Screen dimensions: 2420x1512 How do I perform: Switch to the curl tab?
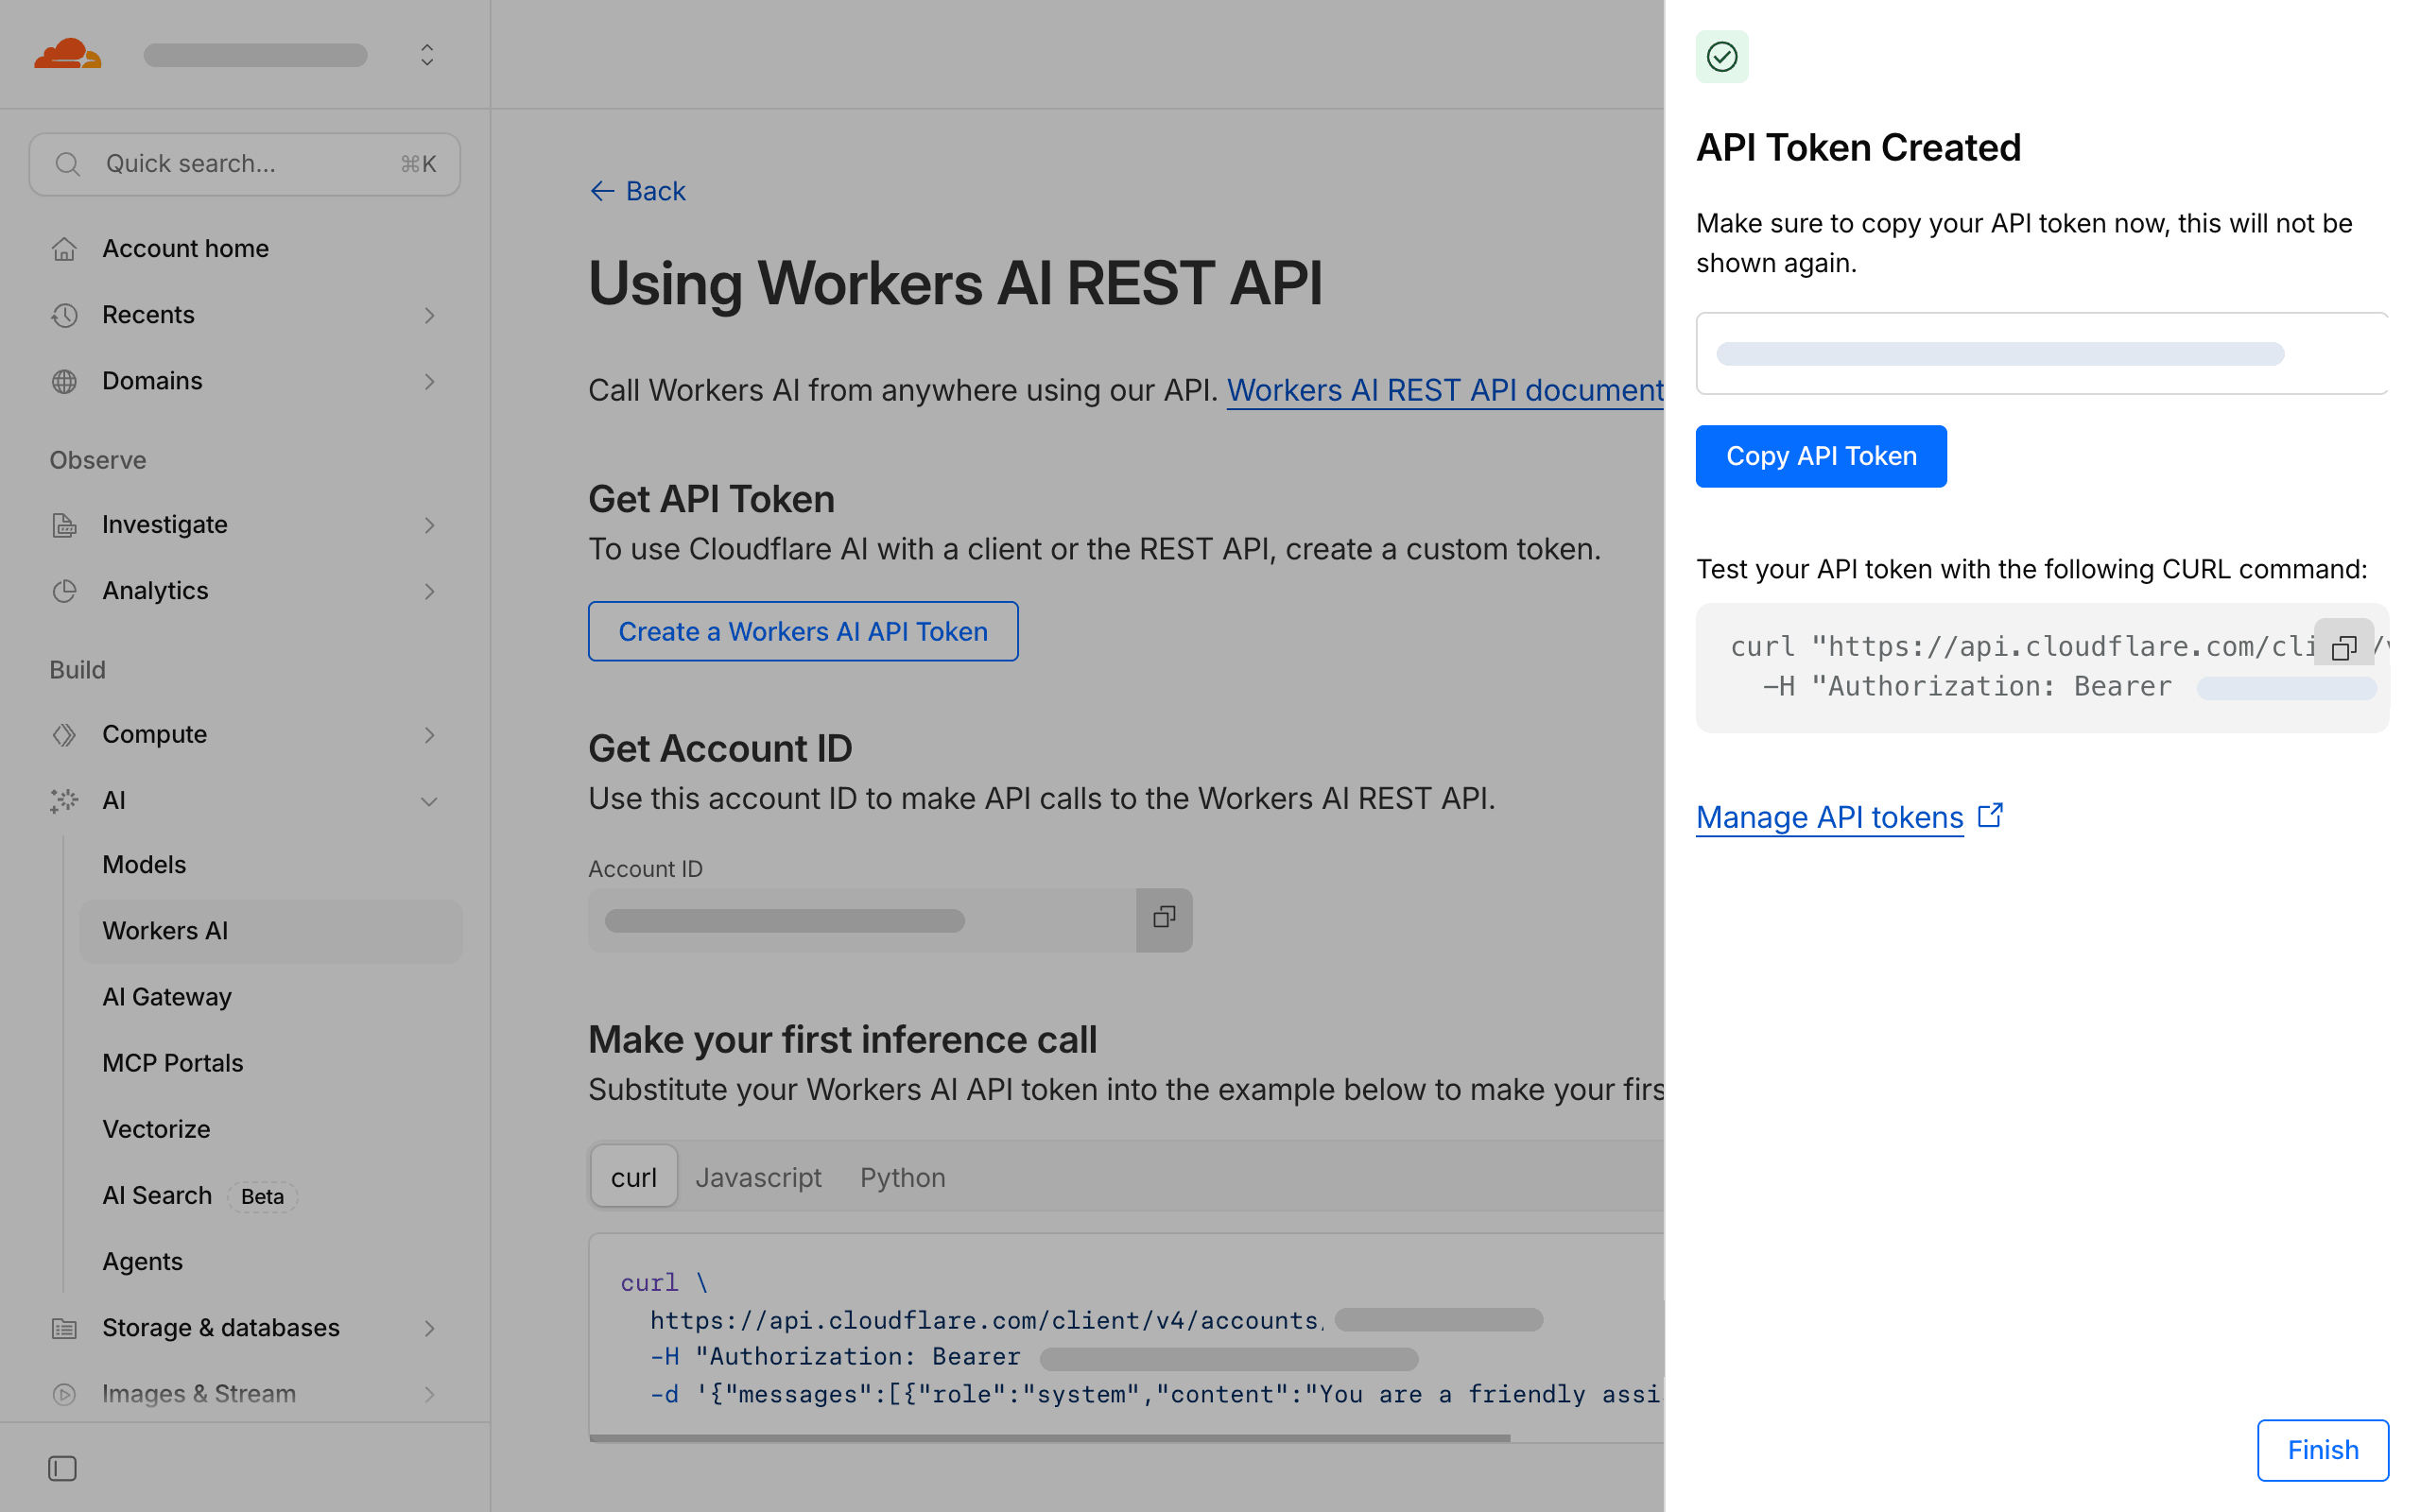(x=634, y=1177)
